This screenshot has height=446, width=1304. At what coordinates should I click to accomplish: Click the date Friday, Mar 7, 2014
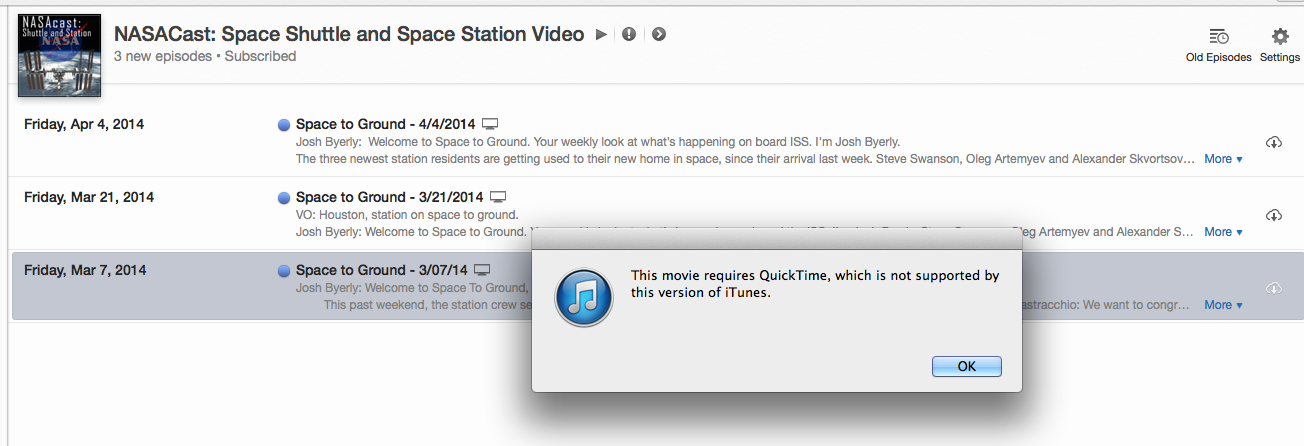tap(85, 271)
